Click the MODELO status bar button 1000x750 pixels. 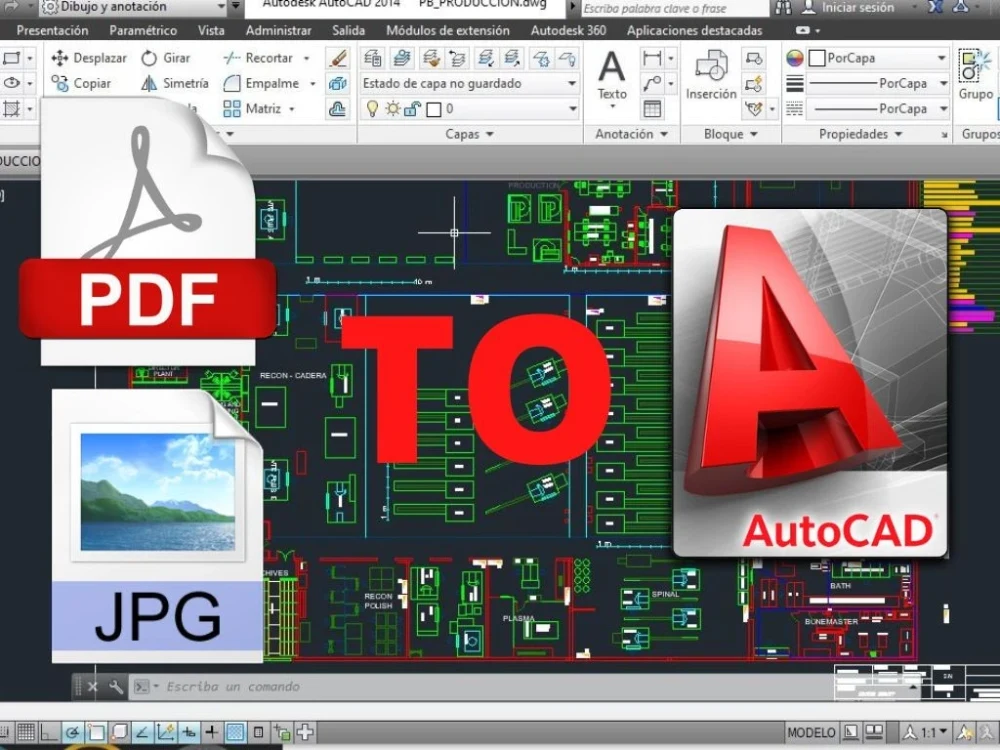pyautogui.click(x=811, y=733)
